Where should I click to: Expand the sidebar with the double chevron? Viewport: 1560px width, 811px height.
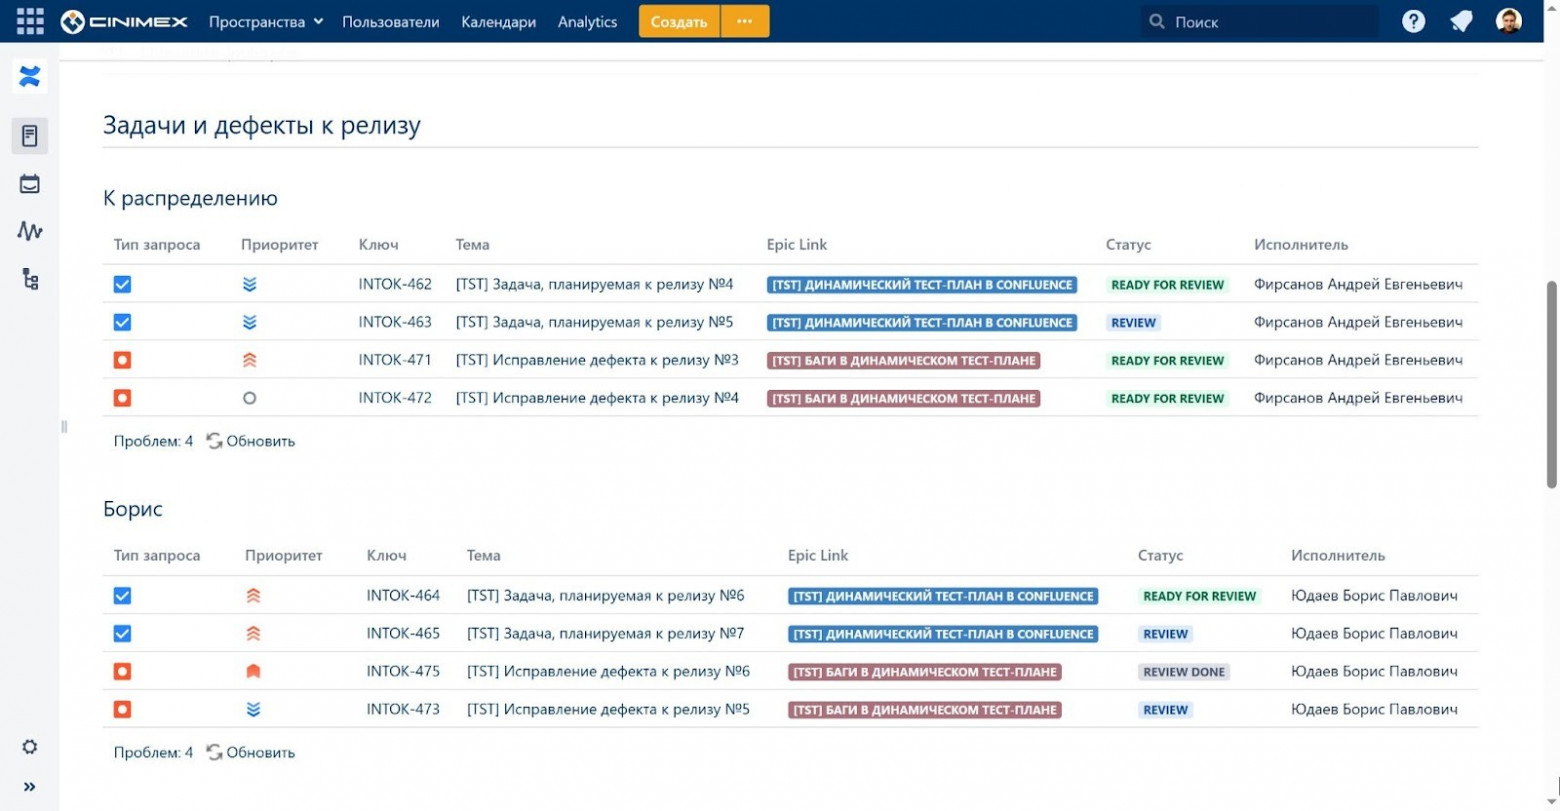click(30, 787)
